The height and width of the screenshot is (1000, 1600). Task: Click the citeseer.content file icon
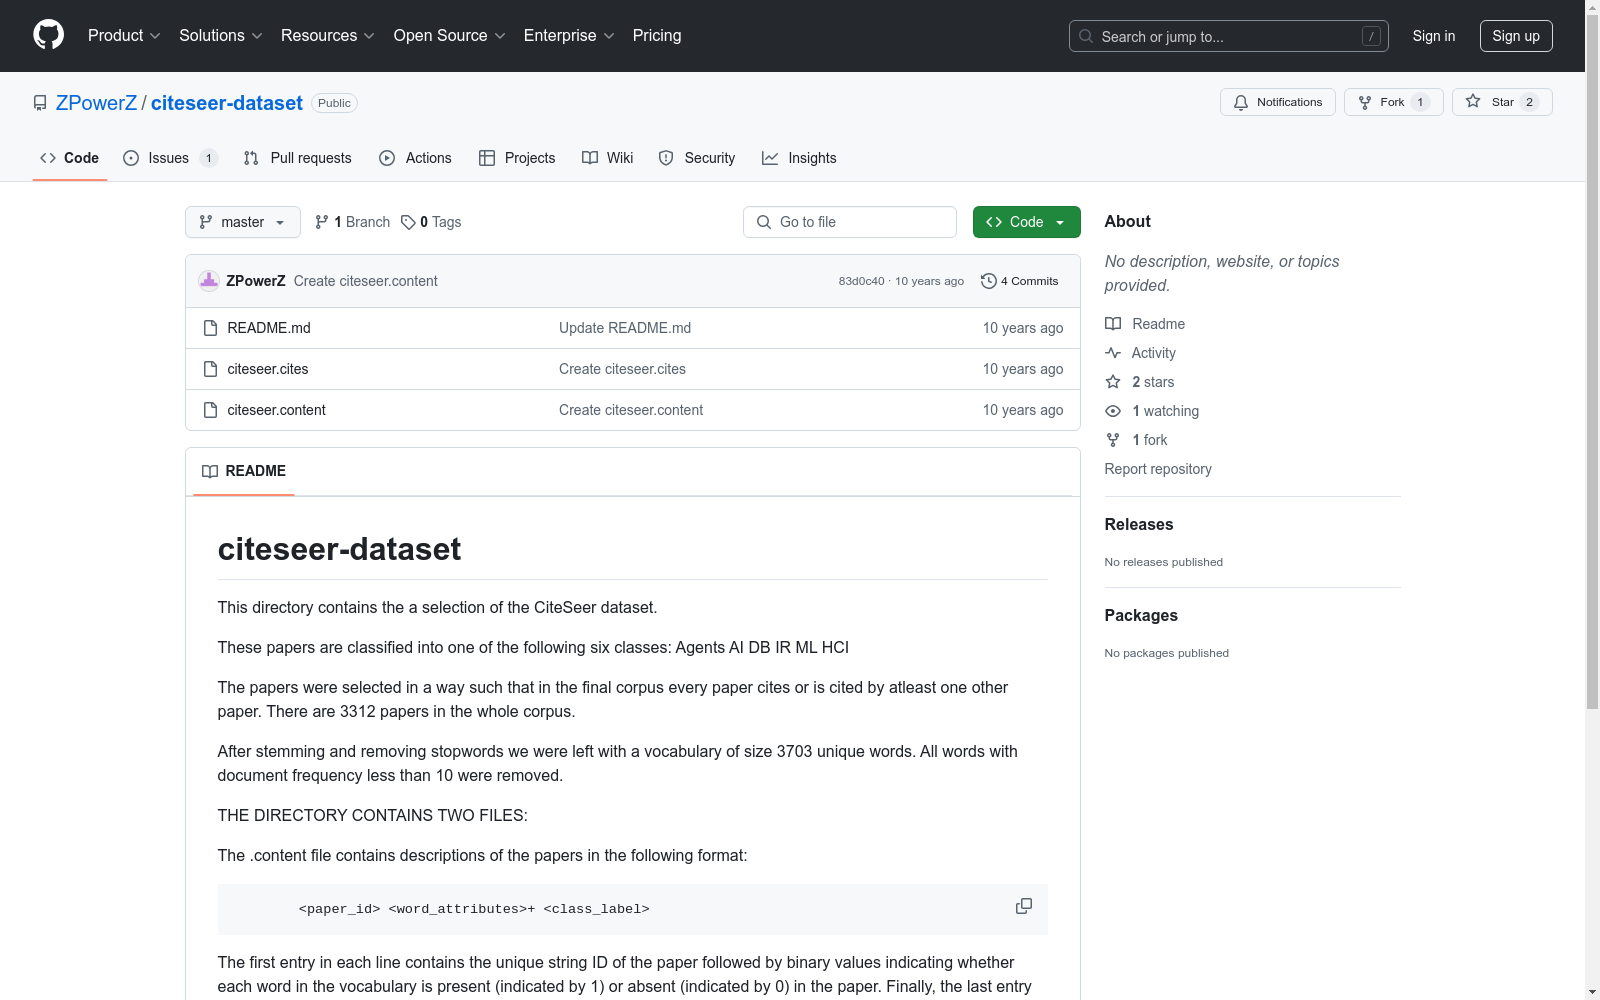[210, 410]
